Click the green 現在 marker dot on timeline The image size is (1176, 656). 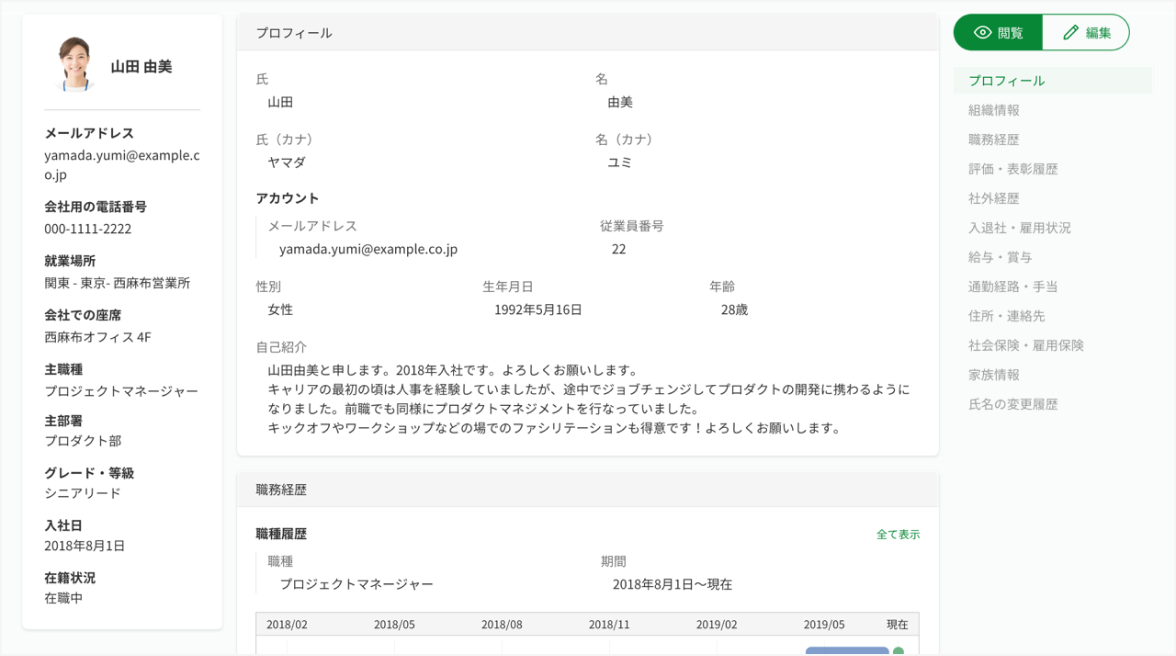(898, 652)
